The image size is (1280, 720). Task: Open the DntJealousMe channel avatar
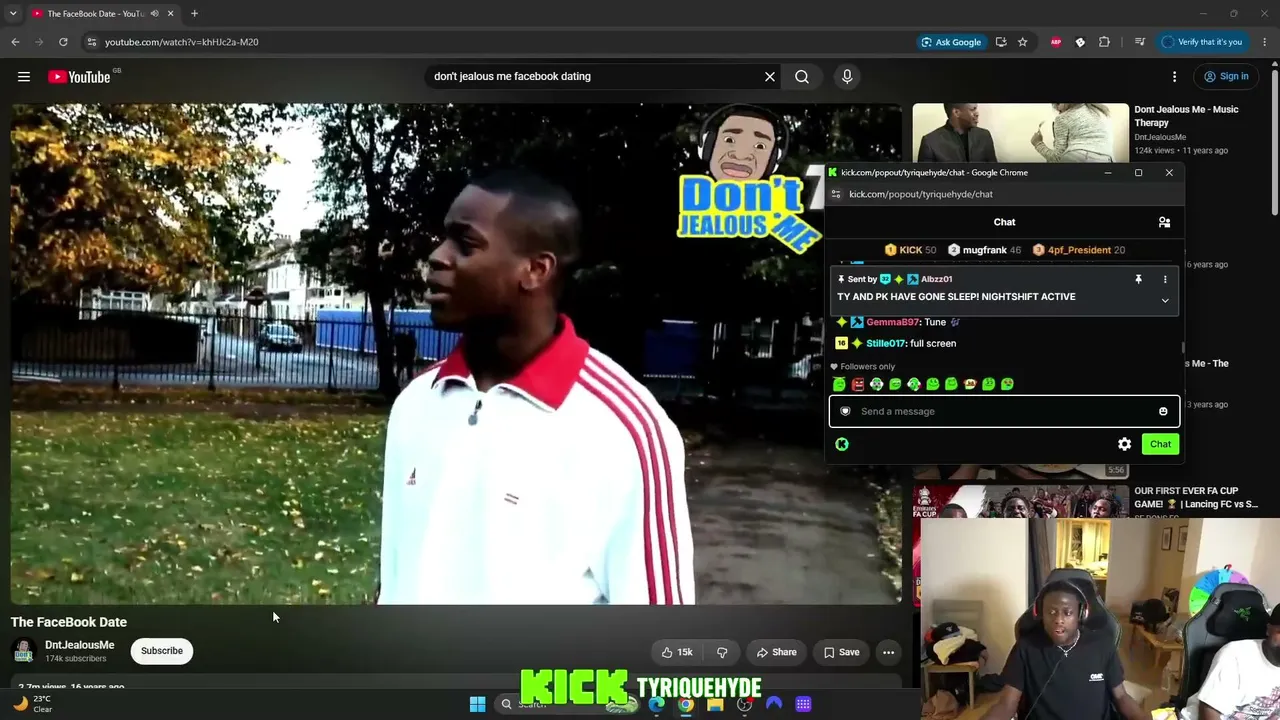pyautogui.click(x=23, y=652)
